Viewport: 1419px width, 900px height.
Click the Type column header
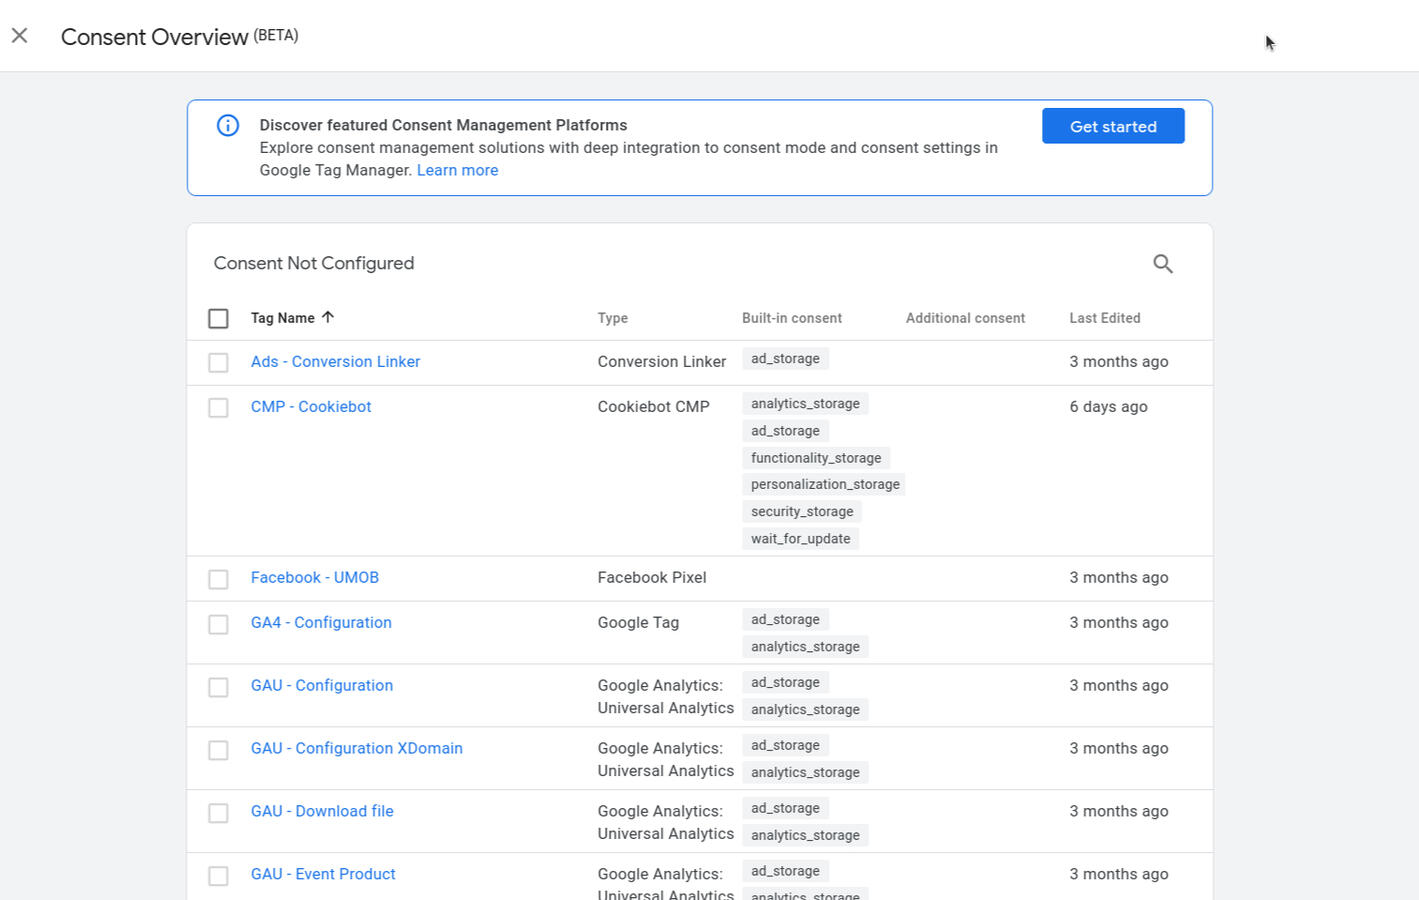click(x=613, y=318)
